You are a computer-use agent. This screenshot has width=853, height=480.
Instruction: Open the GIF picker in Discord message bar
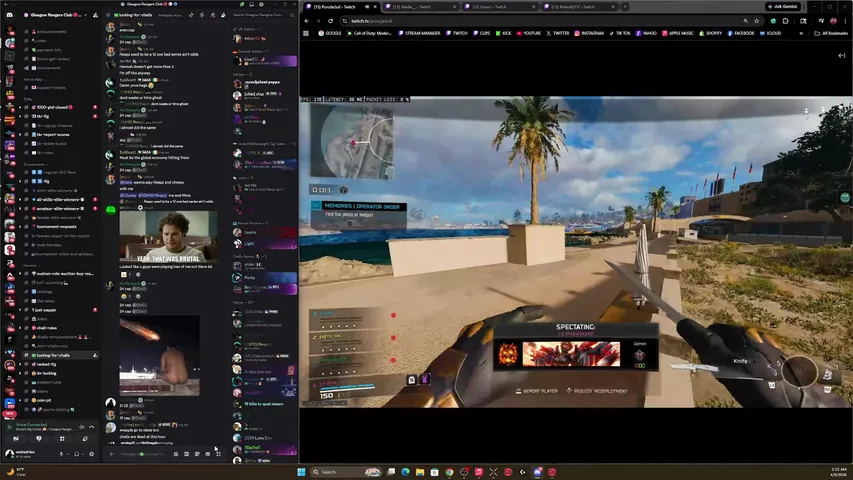click(x=187, y=454)
